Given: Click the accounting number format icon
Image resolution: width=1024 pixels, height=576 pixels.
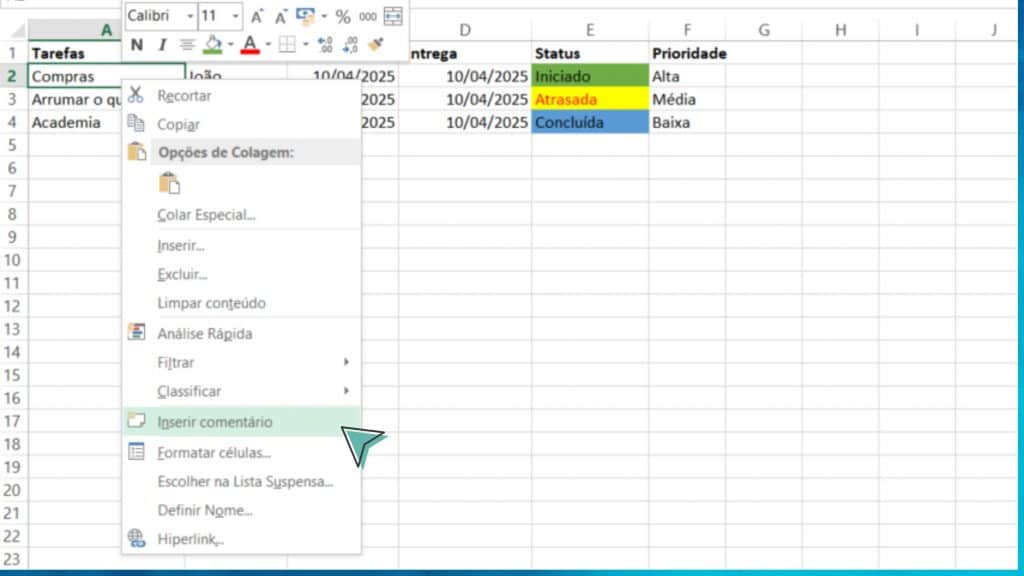Looking at the screenshot, I should (305, 16).
